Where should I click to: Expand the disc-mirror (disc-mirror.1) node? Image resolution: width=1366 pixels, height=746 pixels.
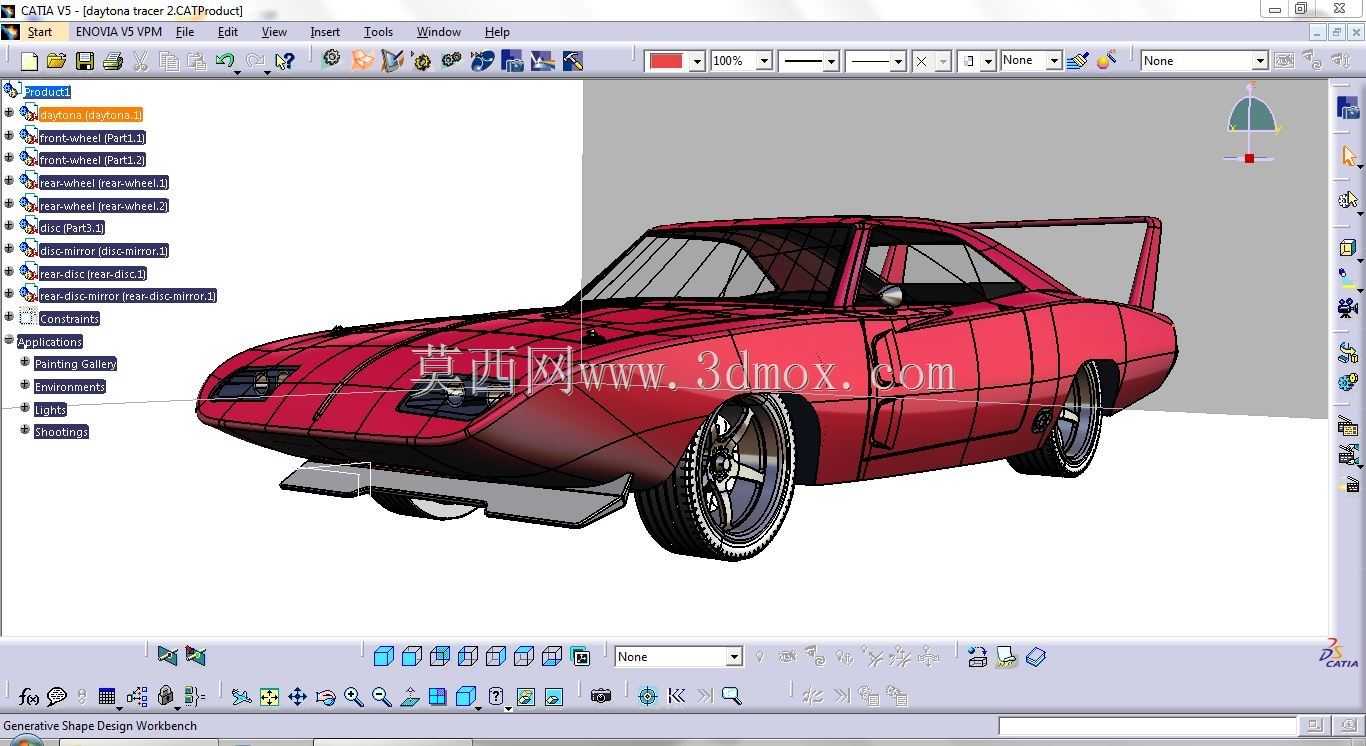(9, 249)
